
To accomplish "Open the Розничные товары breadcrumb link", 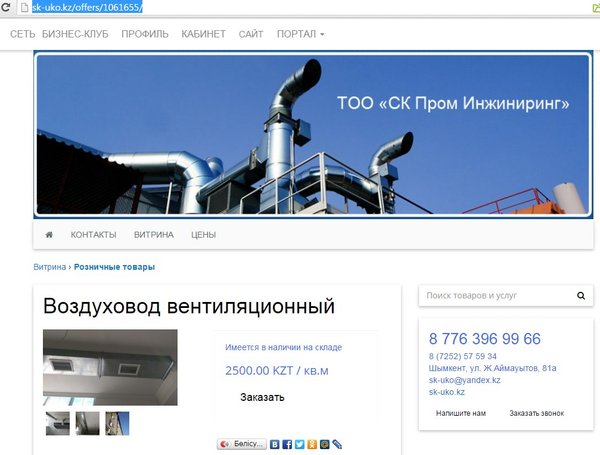I will (114, 267).
